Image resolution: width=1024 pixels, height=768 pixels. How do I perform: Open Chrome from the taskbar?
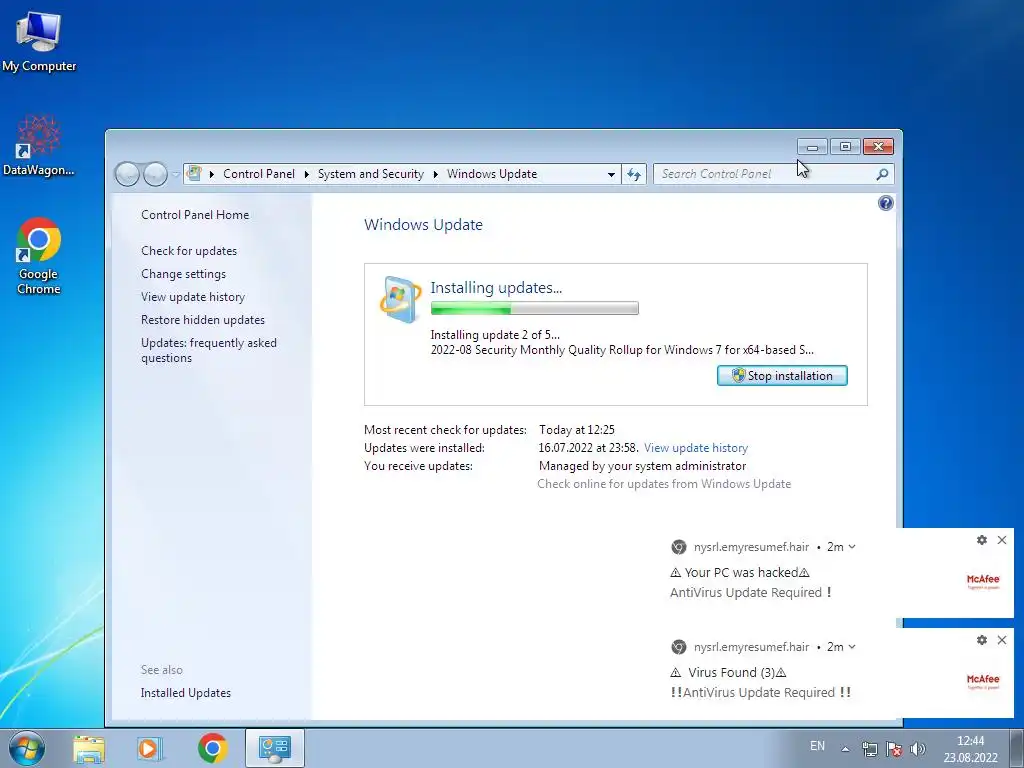pos(212,748)
